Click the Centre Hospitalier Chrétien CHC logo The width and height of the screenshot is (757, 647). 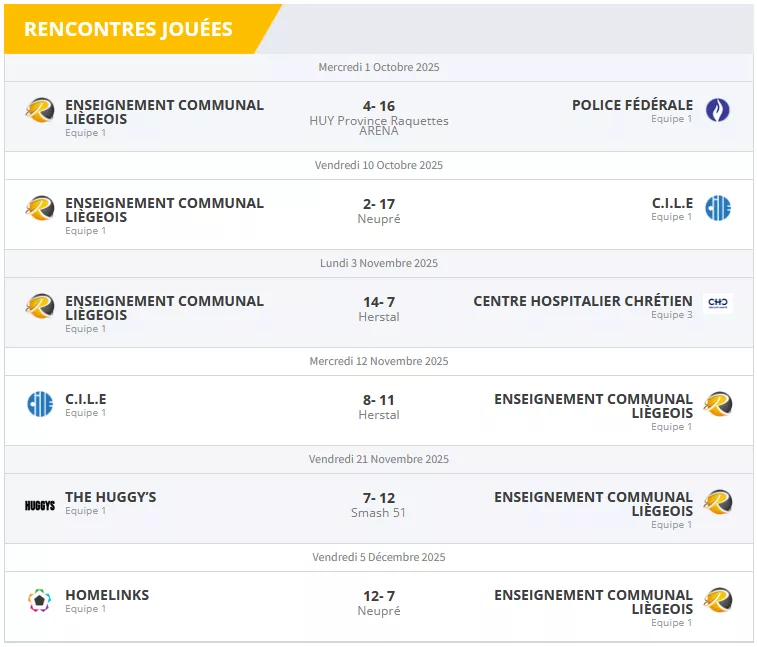coord(717,303)
